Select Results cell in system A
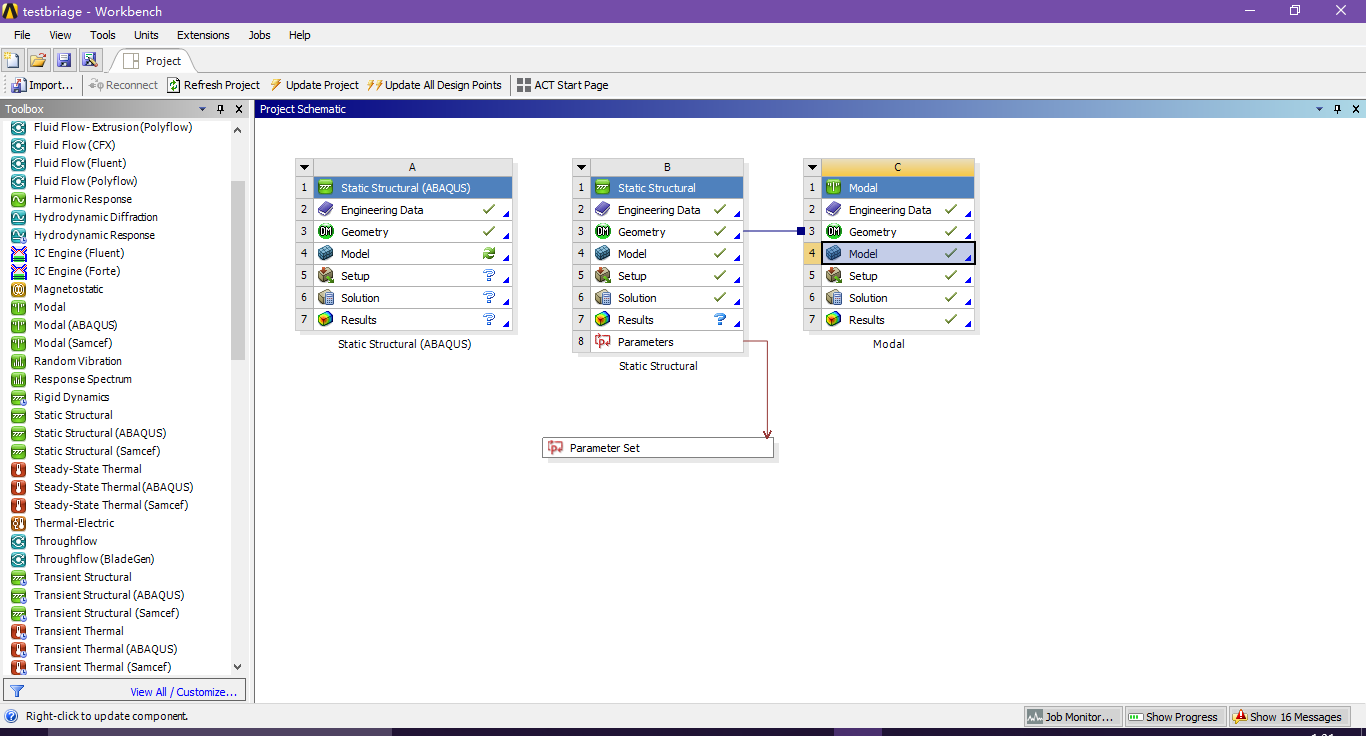 pos(412,320)
